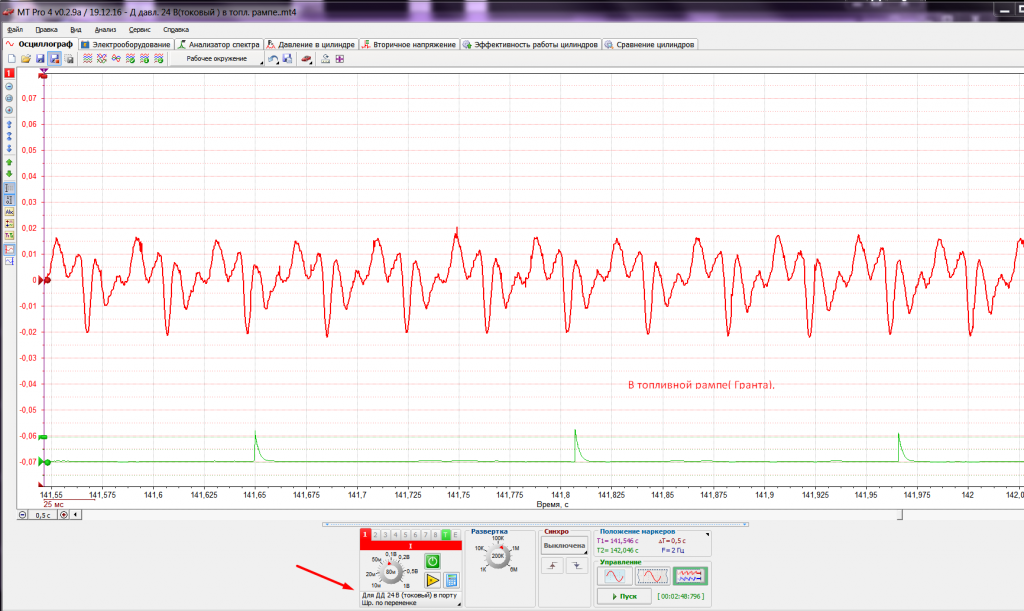Select channel 2 tab in channel panel
1024x611 pixels.
pos(376,535)
